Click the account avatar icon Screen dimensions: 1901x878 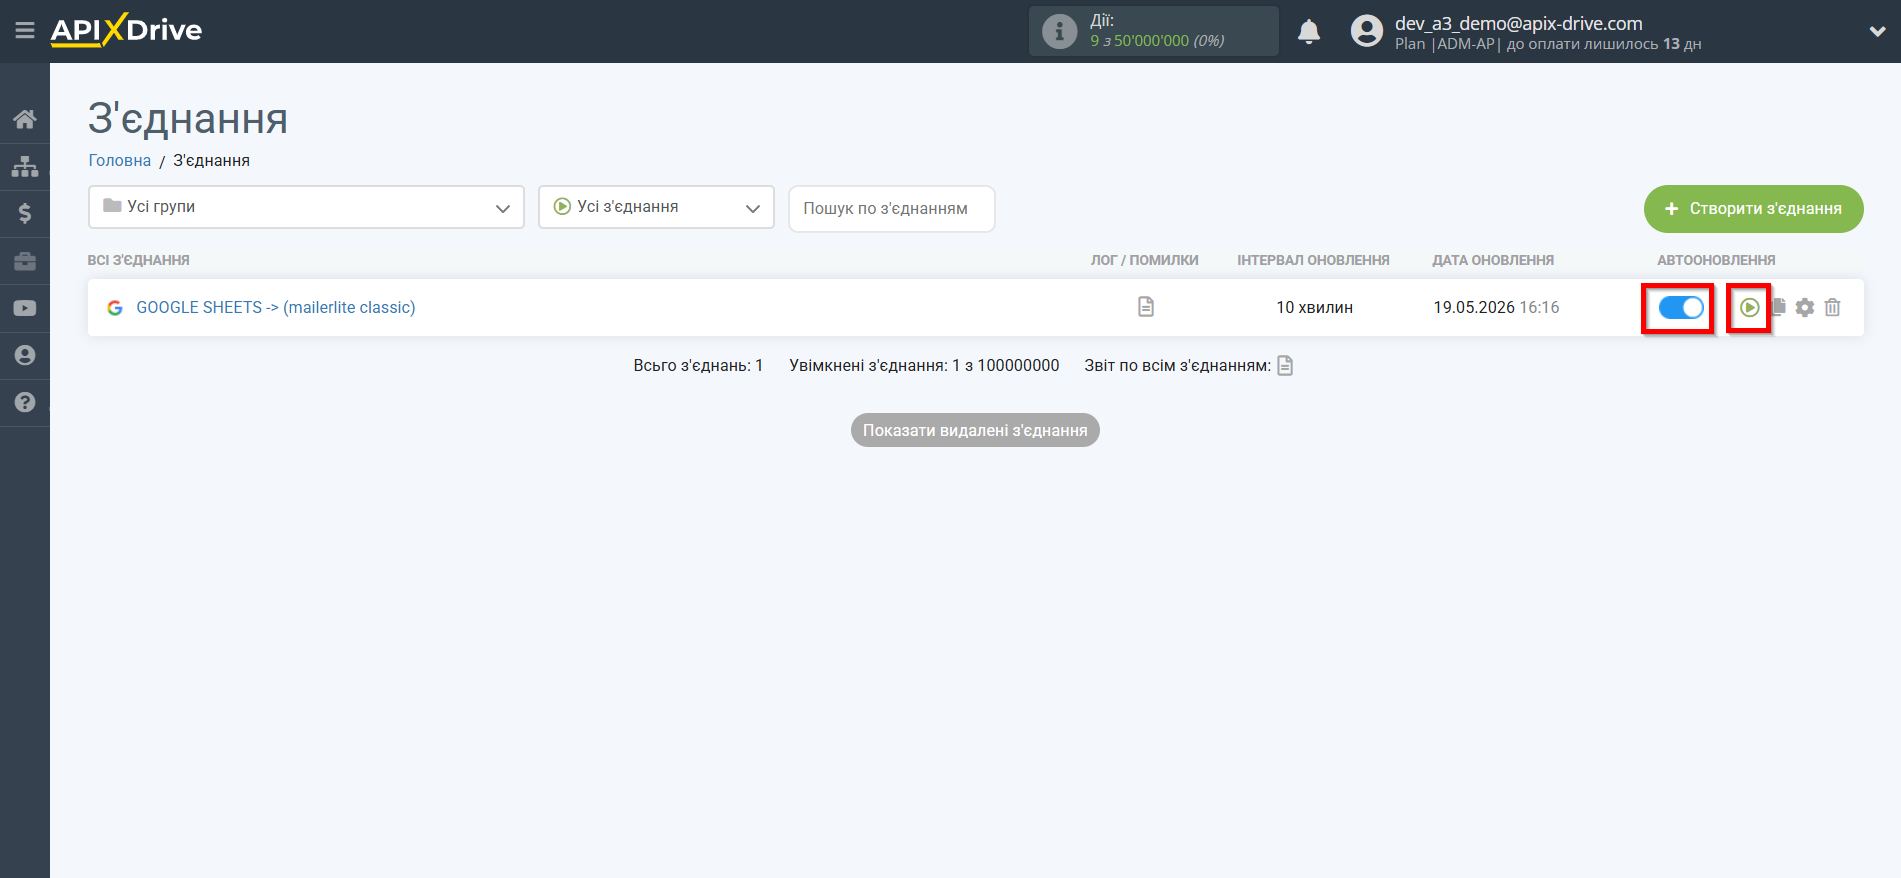coord(1366,31)
